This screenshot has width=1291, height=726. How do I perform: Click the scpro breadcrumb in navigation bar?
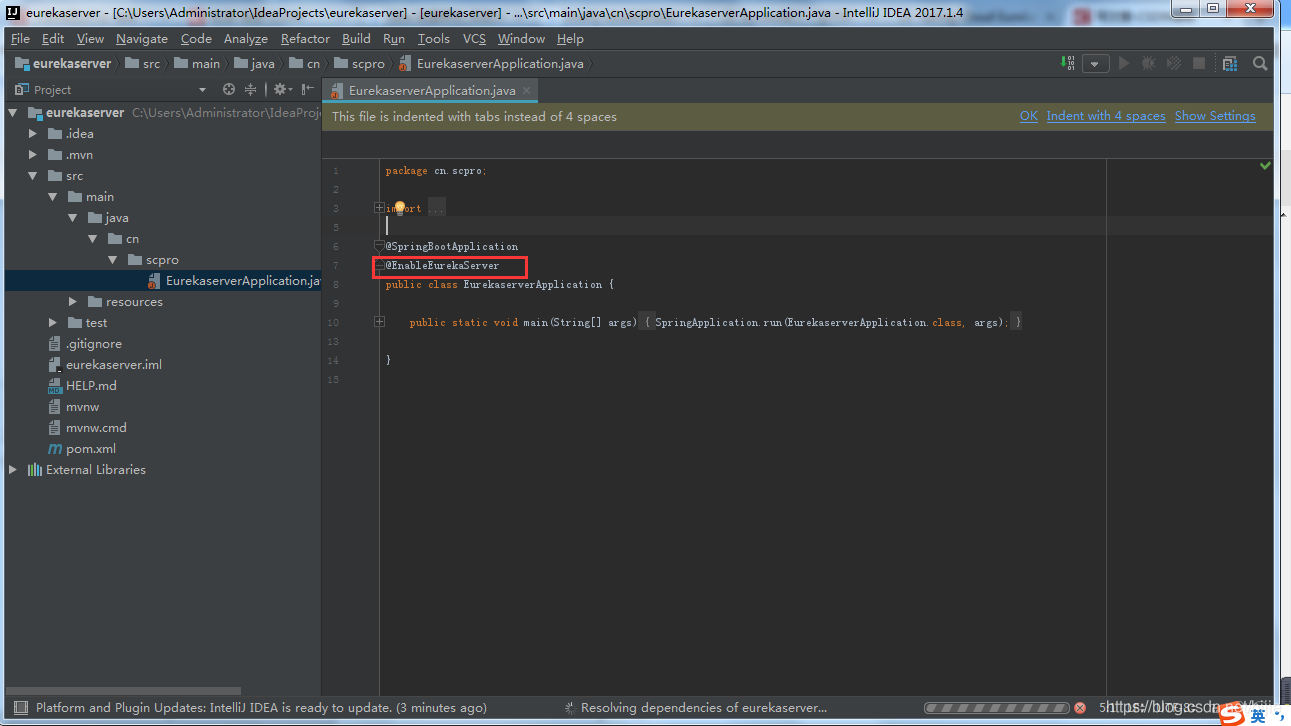(360, 63)
